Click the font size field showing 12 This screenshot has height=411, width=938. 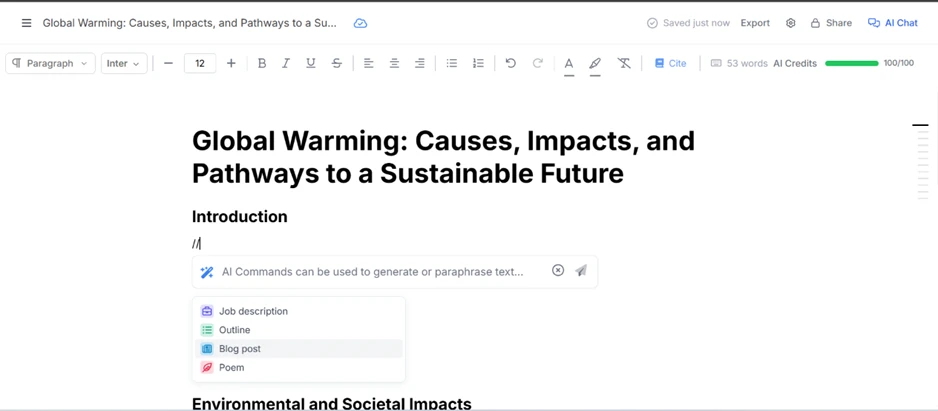click(200, 63)
